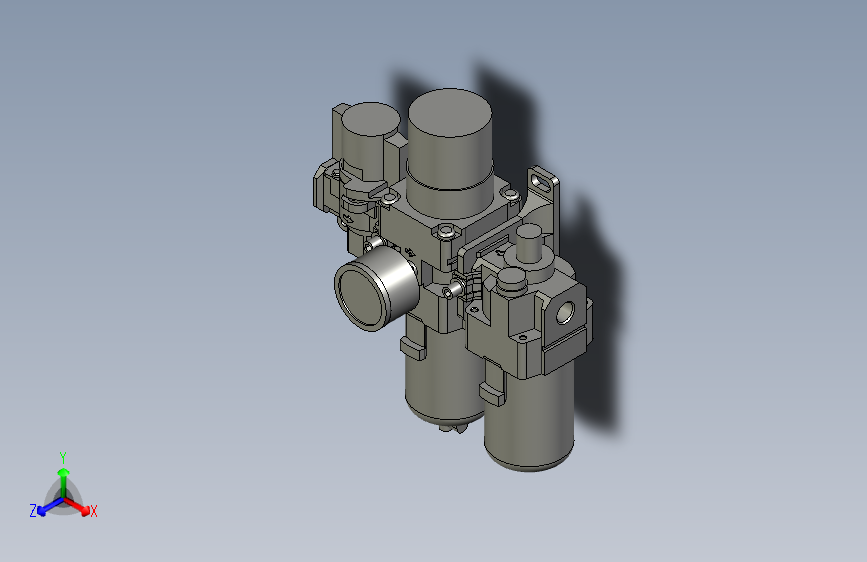Select the large regulator knob top face

(450, 111)
